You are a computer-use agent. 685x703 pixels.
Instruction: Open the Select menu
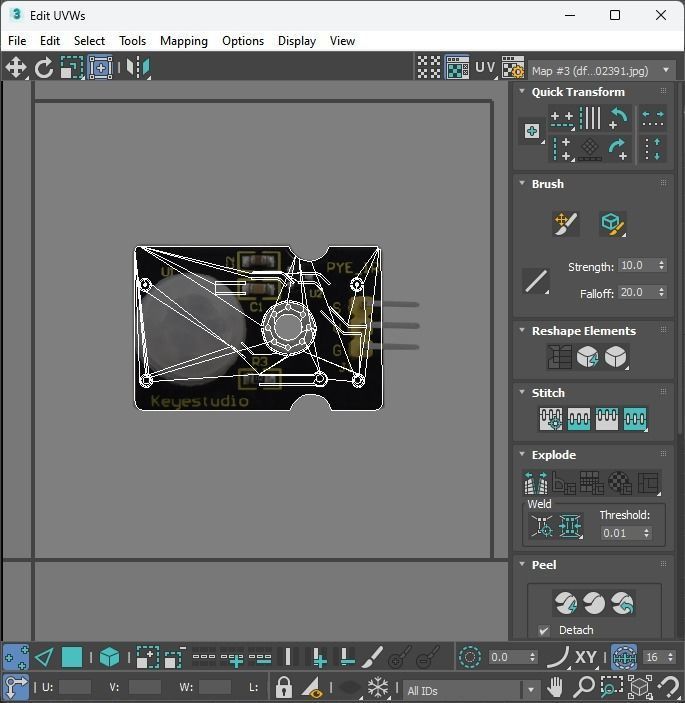pyautogui.click(x=89, y=41)
